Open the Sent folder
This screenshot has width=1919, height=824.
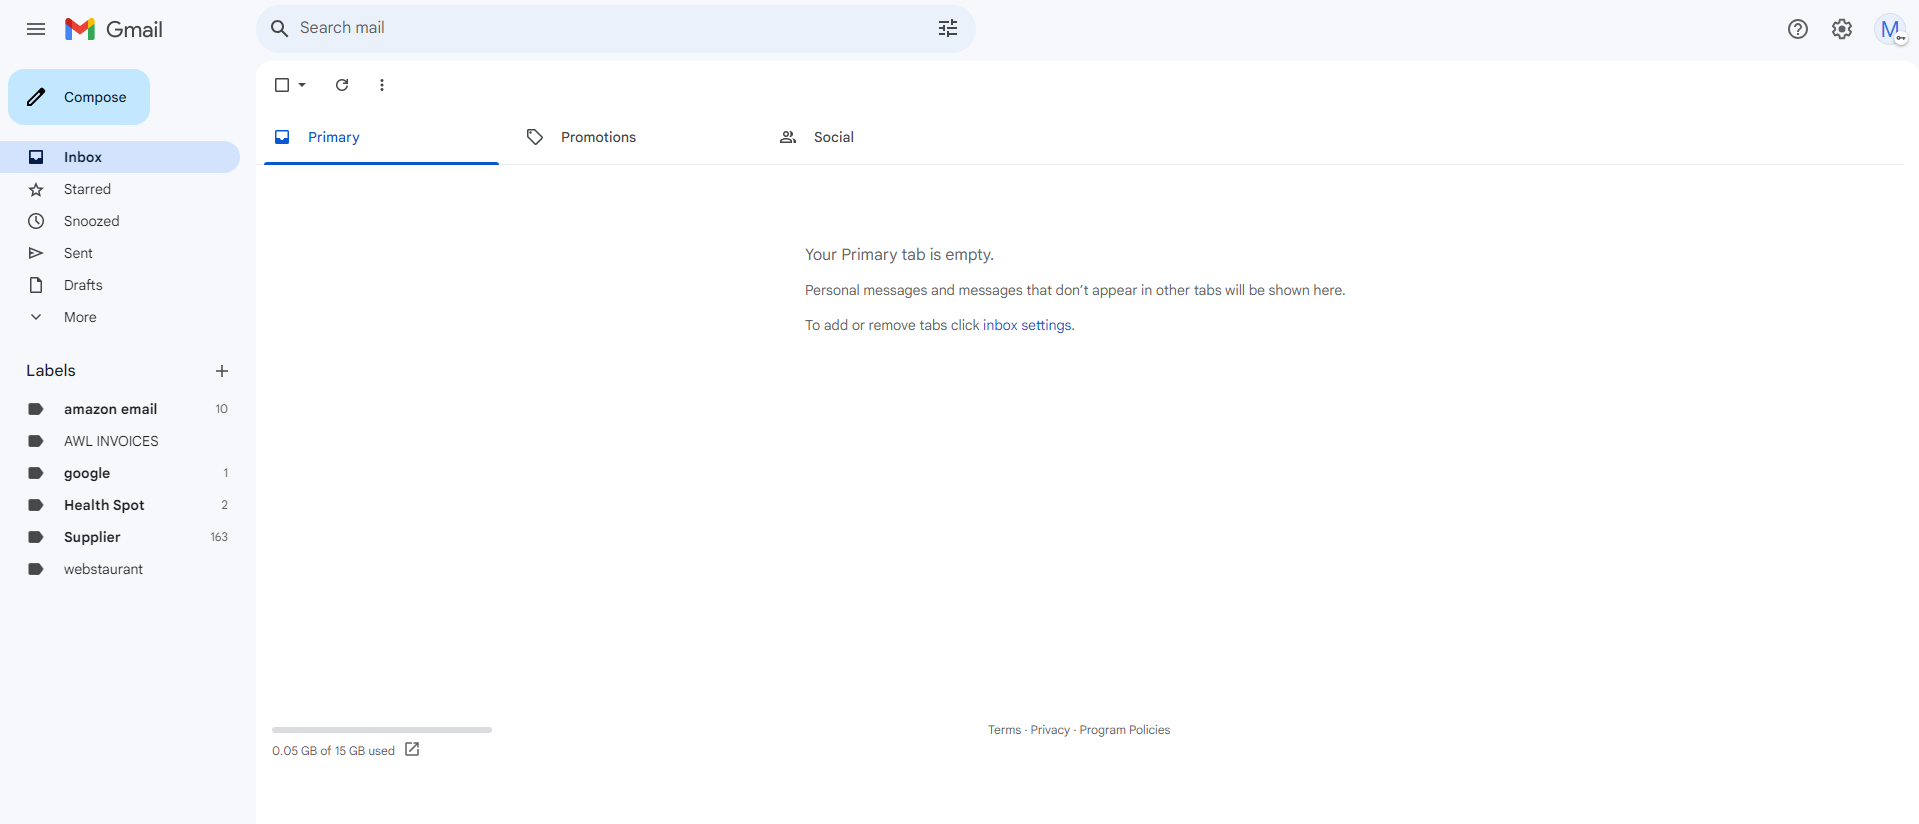point(120,253)
